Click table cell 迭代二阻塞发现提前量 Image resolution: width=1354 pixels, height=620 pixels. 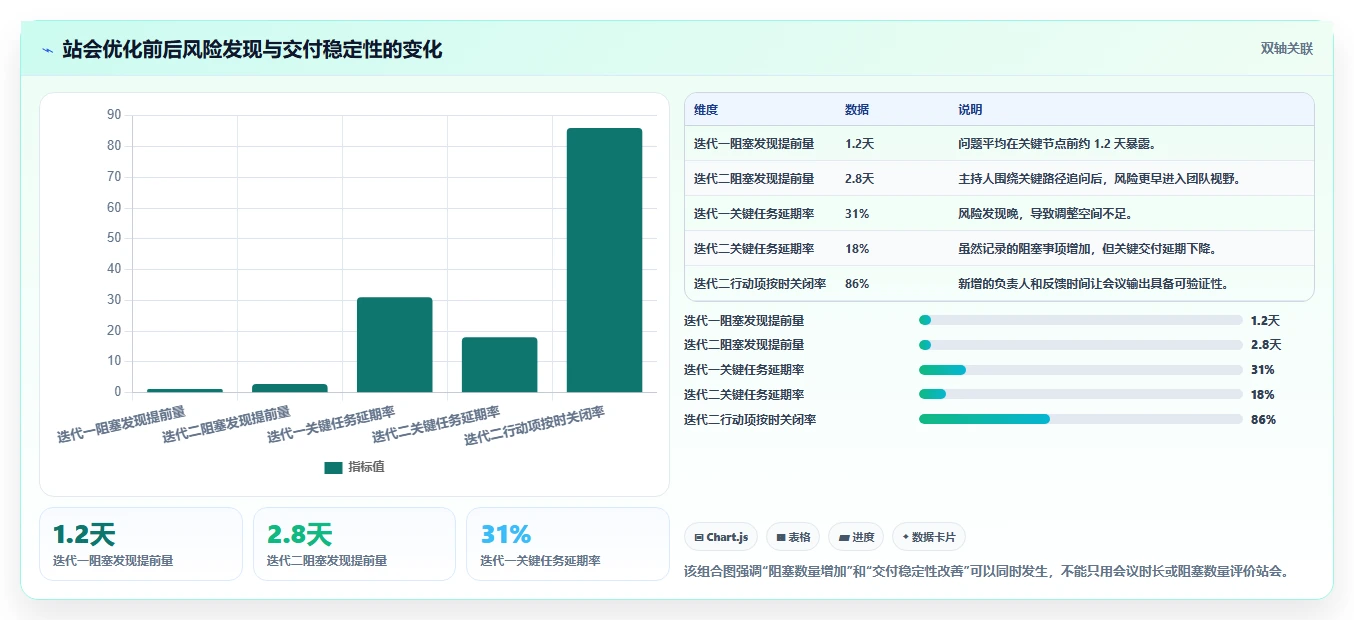(754, 179)
